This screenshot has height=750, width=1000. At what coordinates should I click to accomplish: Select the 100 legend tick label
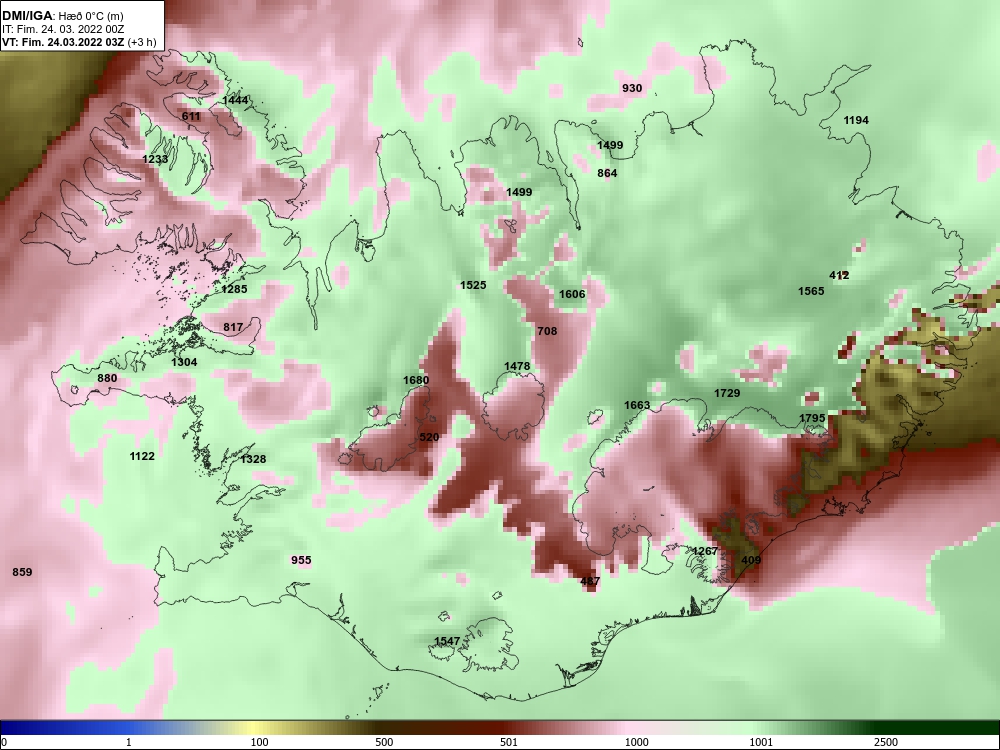tap(260, 742)
